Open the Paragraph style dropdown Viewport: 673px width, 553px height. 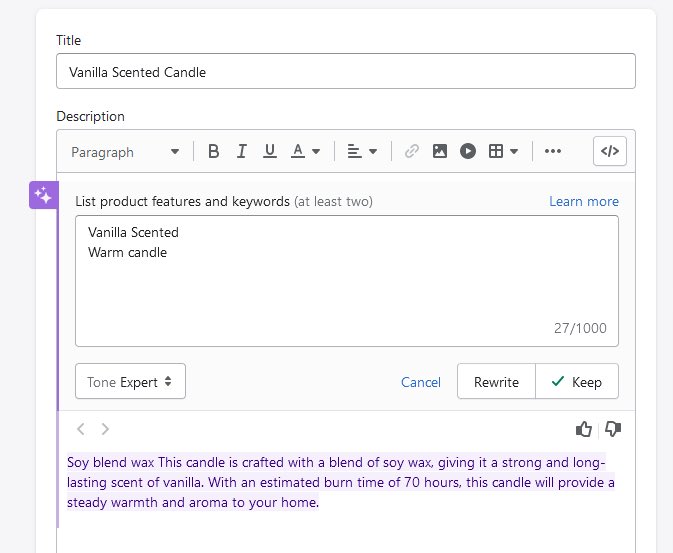[125, 152]
